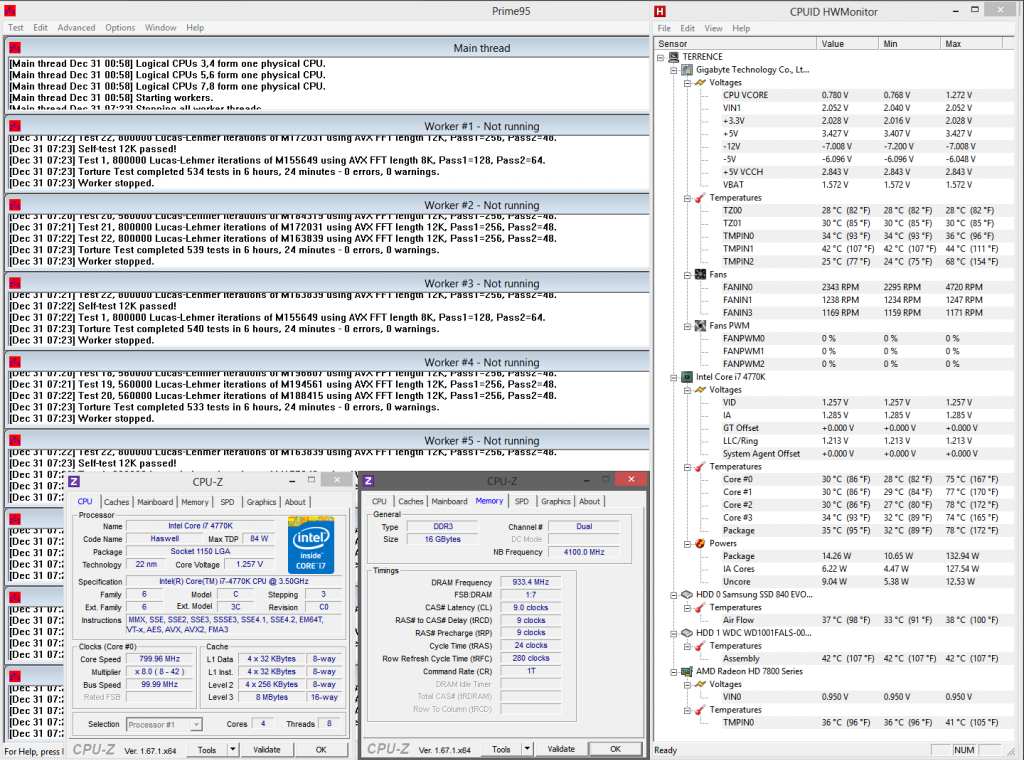Collapse the Gigabyte Voltages tree node
This screenshot has width=1024, height=760.
click(687, 83)
